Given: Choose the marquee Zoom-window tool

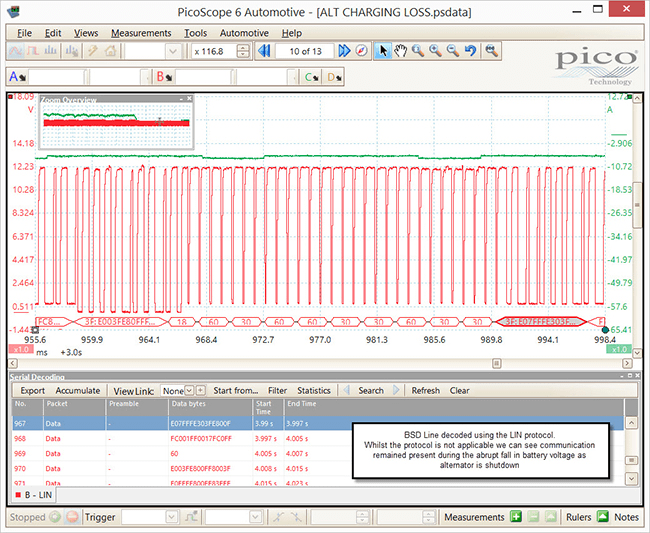Looking at the screenshot, I should pyautogui.click(x=418, y=51).
